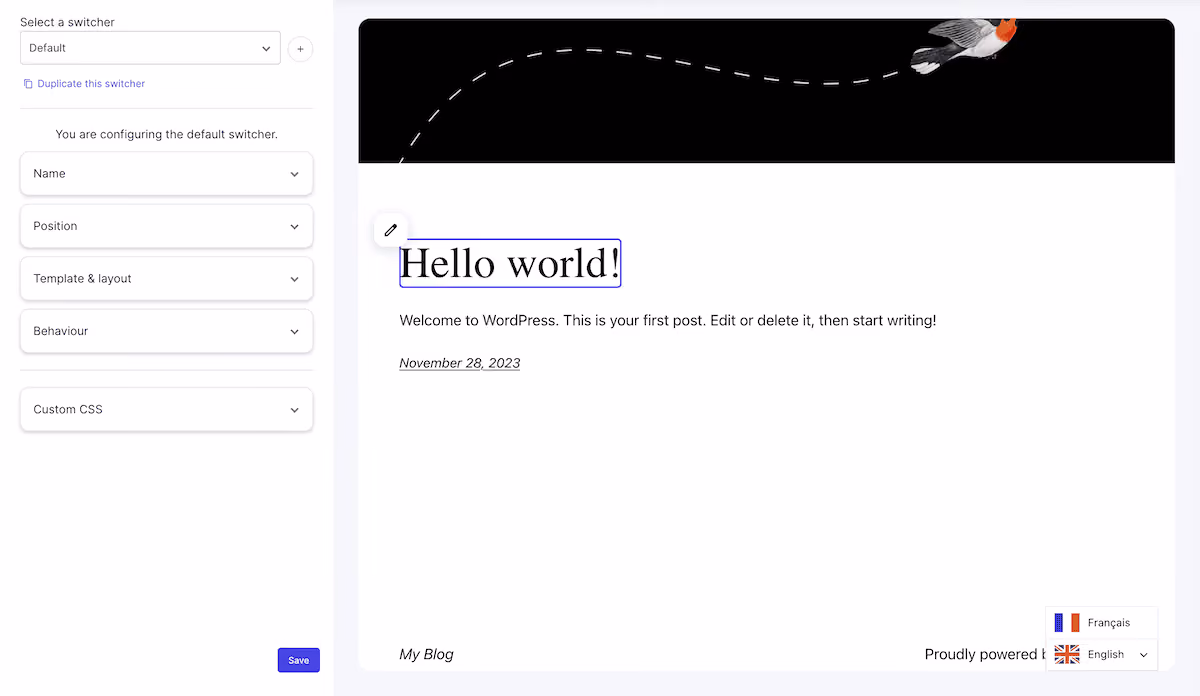Click the bird header image
The width and height of the screenshot is (1200, 696).
(766, 90)
